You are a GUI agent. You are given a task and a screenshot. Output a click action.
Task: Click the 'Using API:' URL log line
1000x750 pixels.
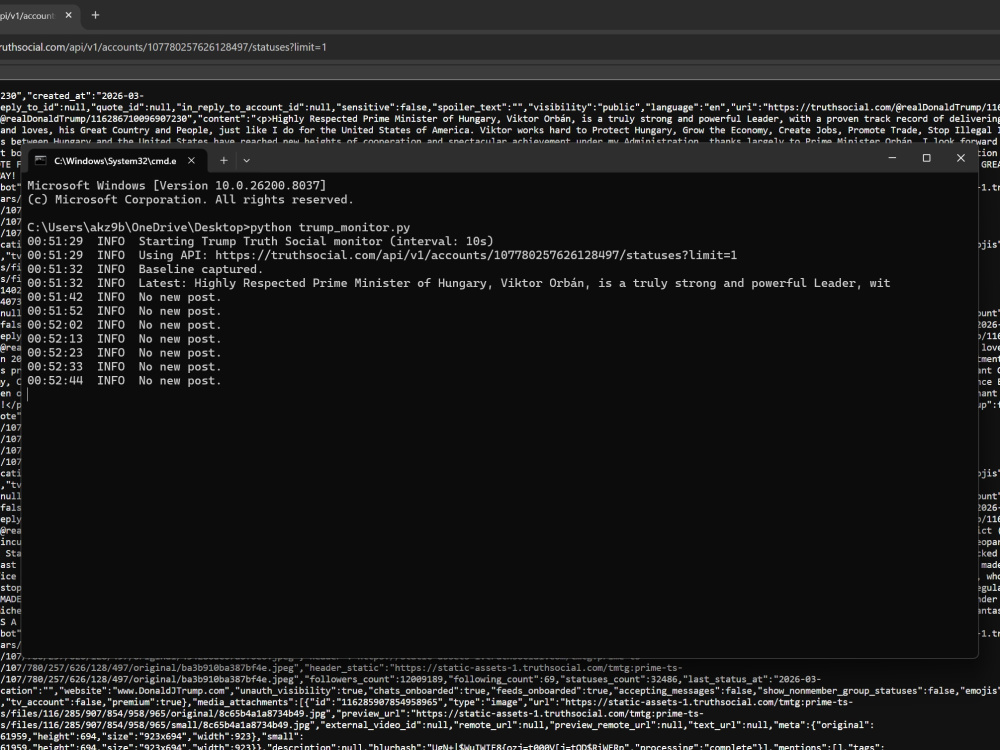[382, 255]
